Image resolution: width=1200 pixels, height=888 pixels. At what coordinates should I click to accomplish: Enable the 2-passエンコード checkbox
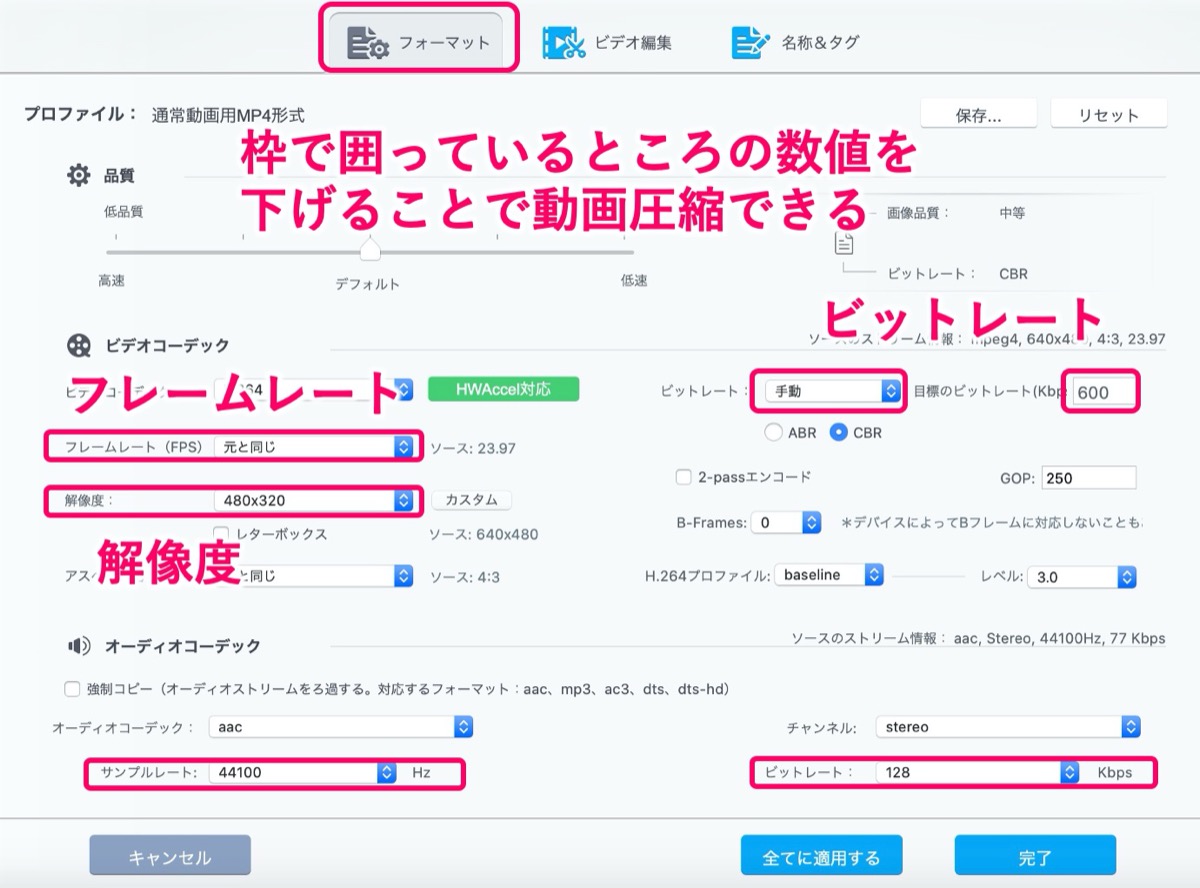[684, 477]
